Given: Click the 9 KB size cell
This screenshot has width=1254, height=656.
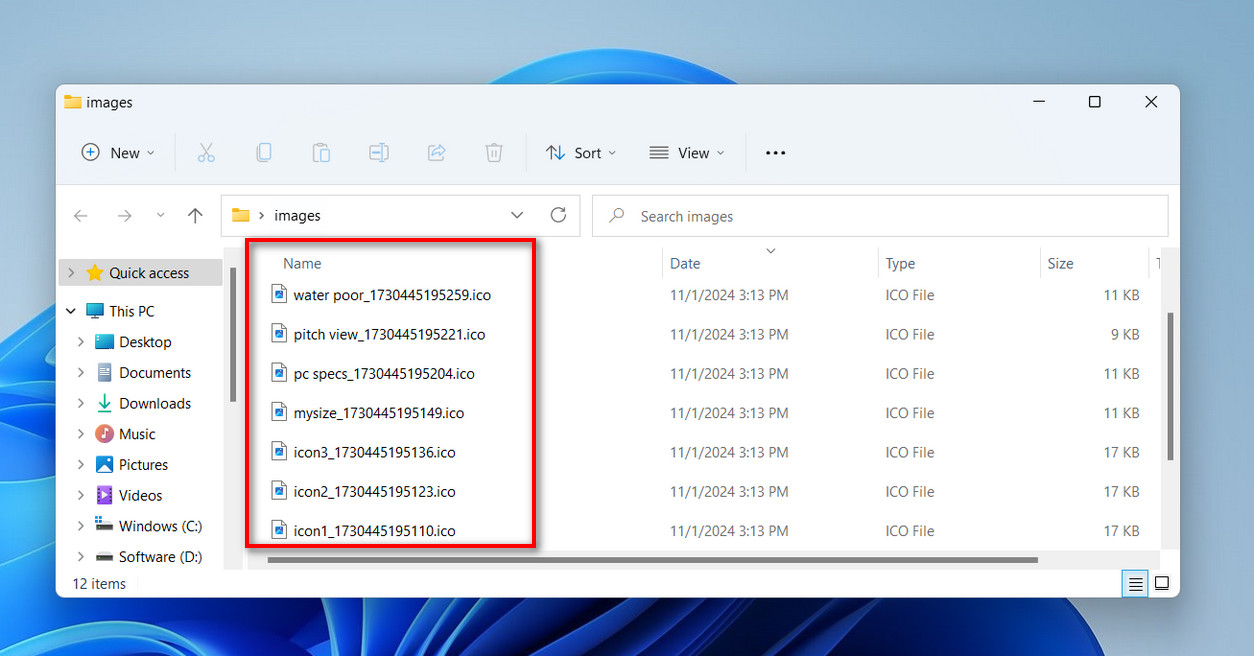Looking at the screenshot, I should coord(1125,334).
